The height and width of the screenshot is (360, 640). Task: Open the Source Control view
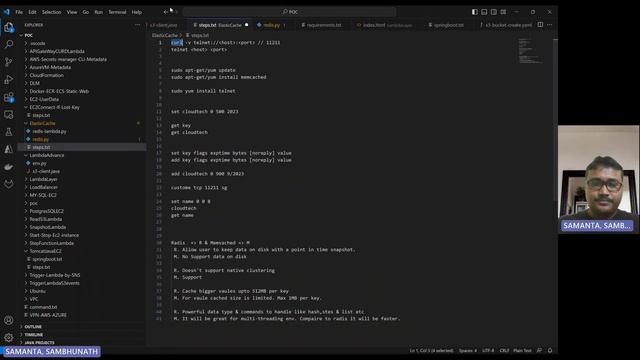(9, 62)
